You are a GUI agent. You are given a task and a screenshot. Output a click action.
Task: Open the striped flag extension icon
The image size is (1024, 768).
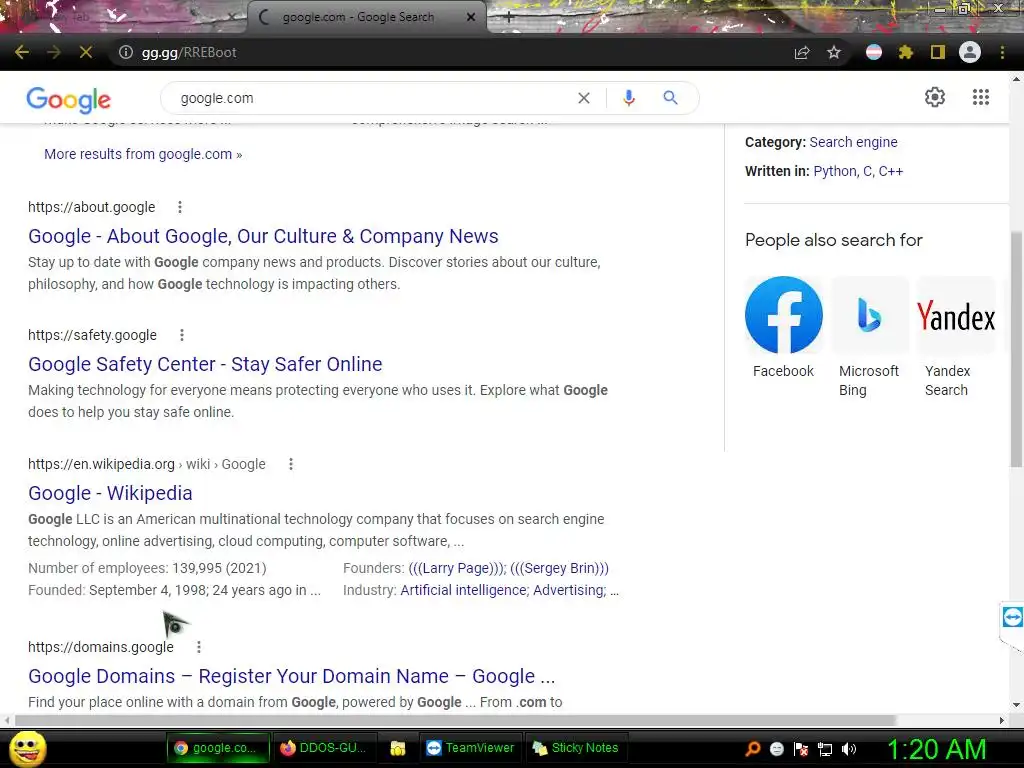[874, 52]
